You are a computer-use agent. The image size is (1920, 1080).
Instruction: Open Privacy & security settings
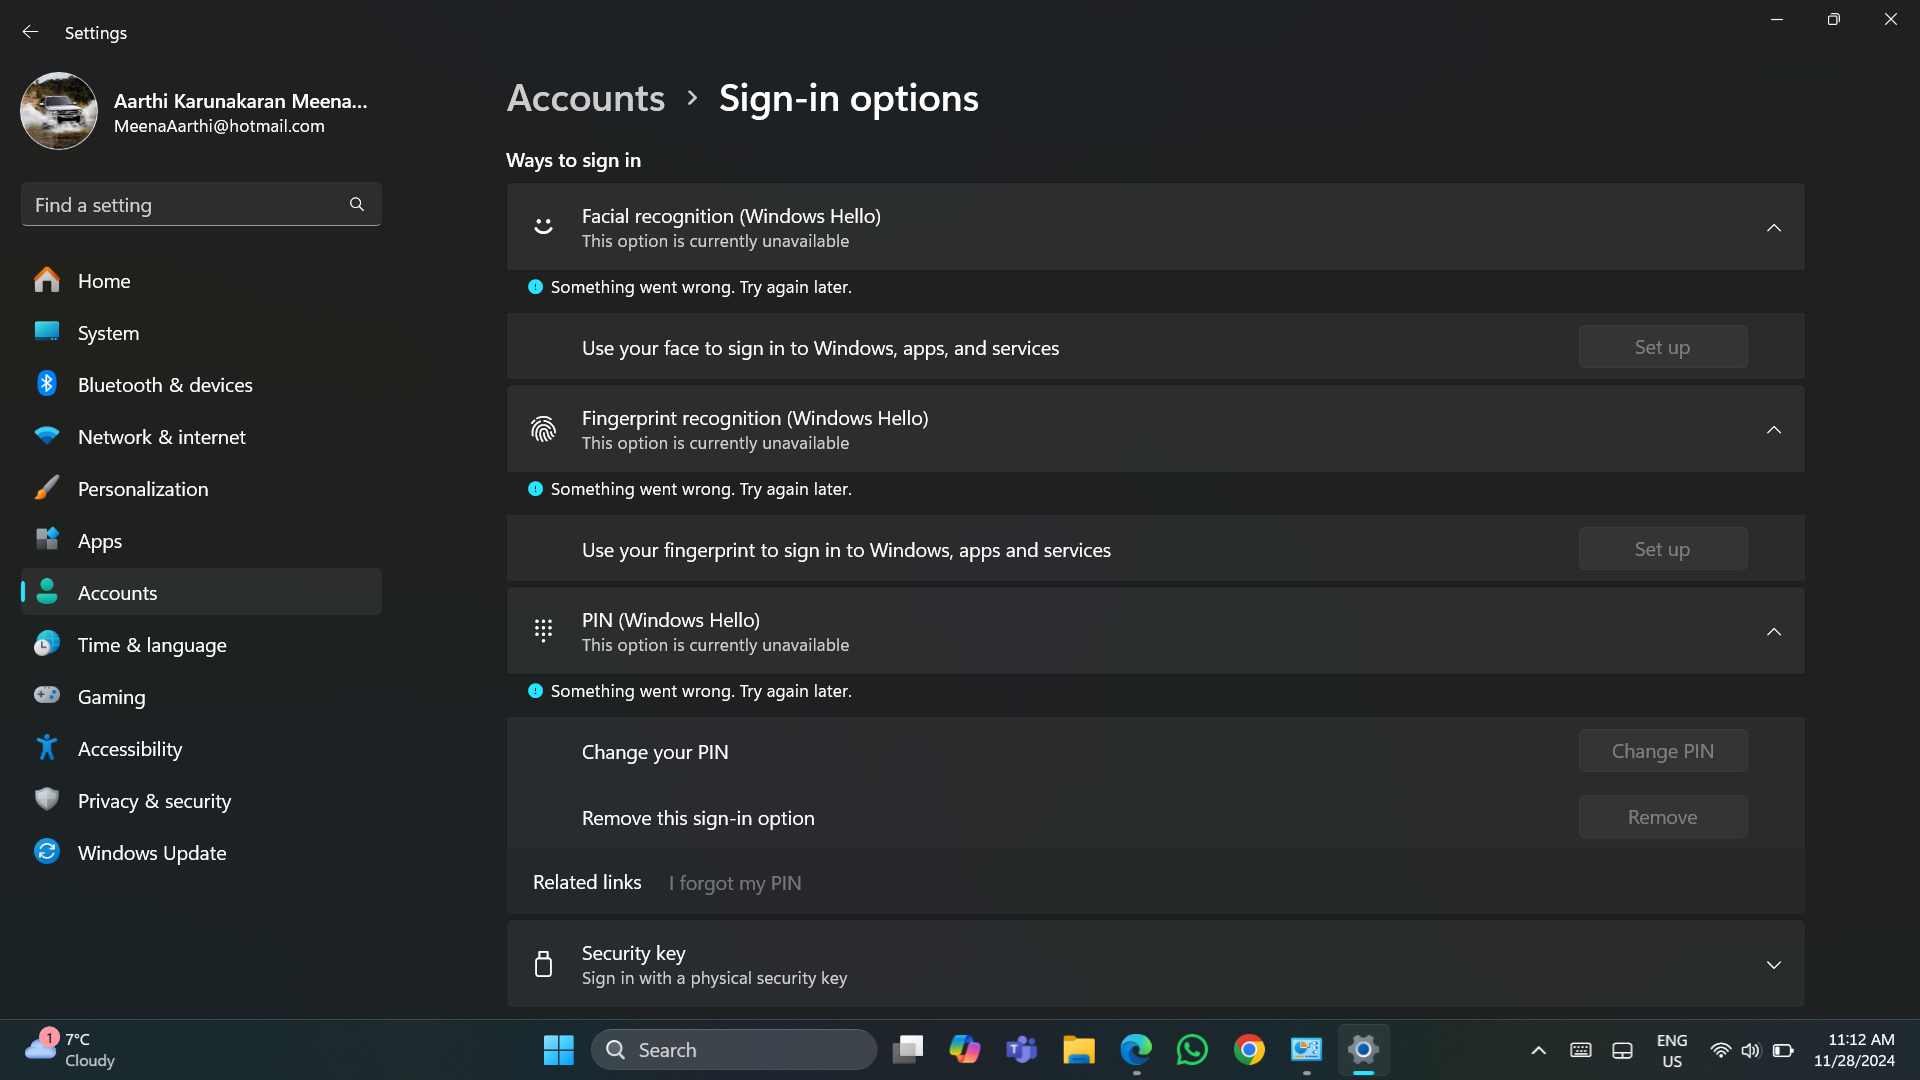pos(201,801)
